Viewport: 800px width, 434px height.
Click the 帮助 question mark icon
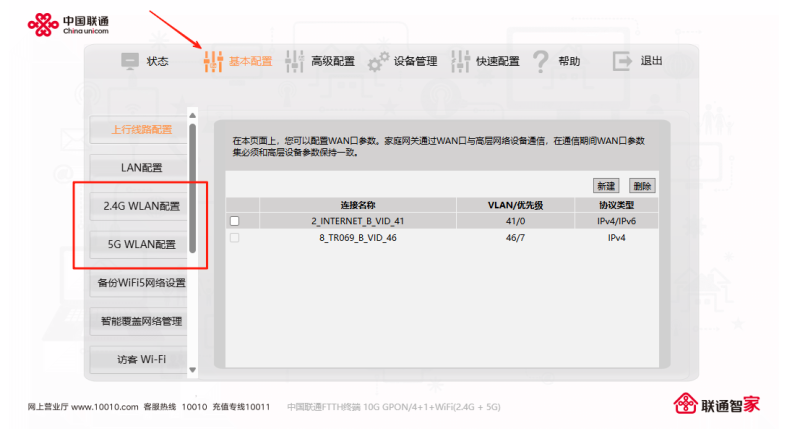[x=541, y=62]
